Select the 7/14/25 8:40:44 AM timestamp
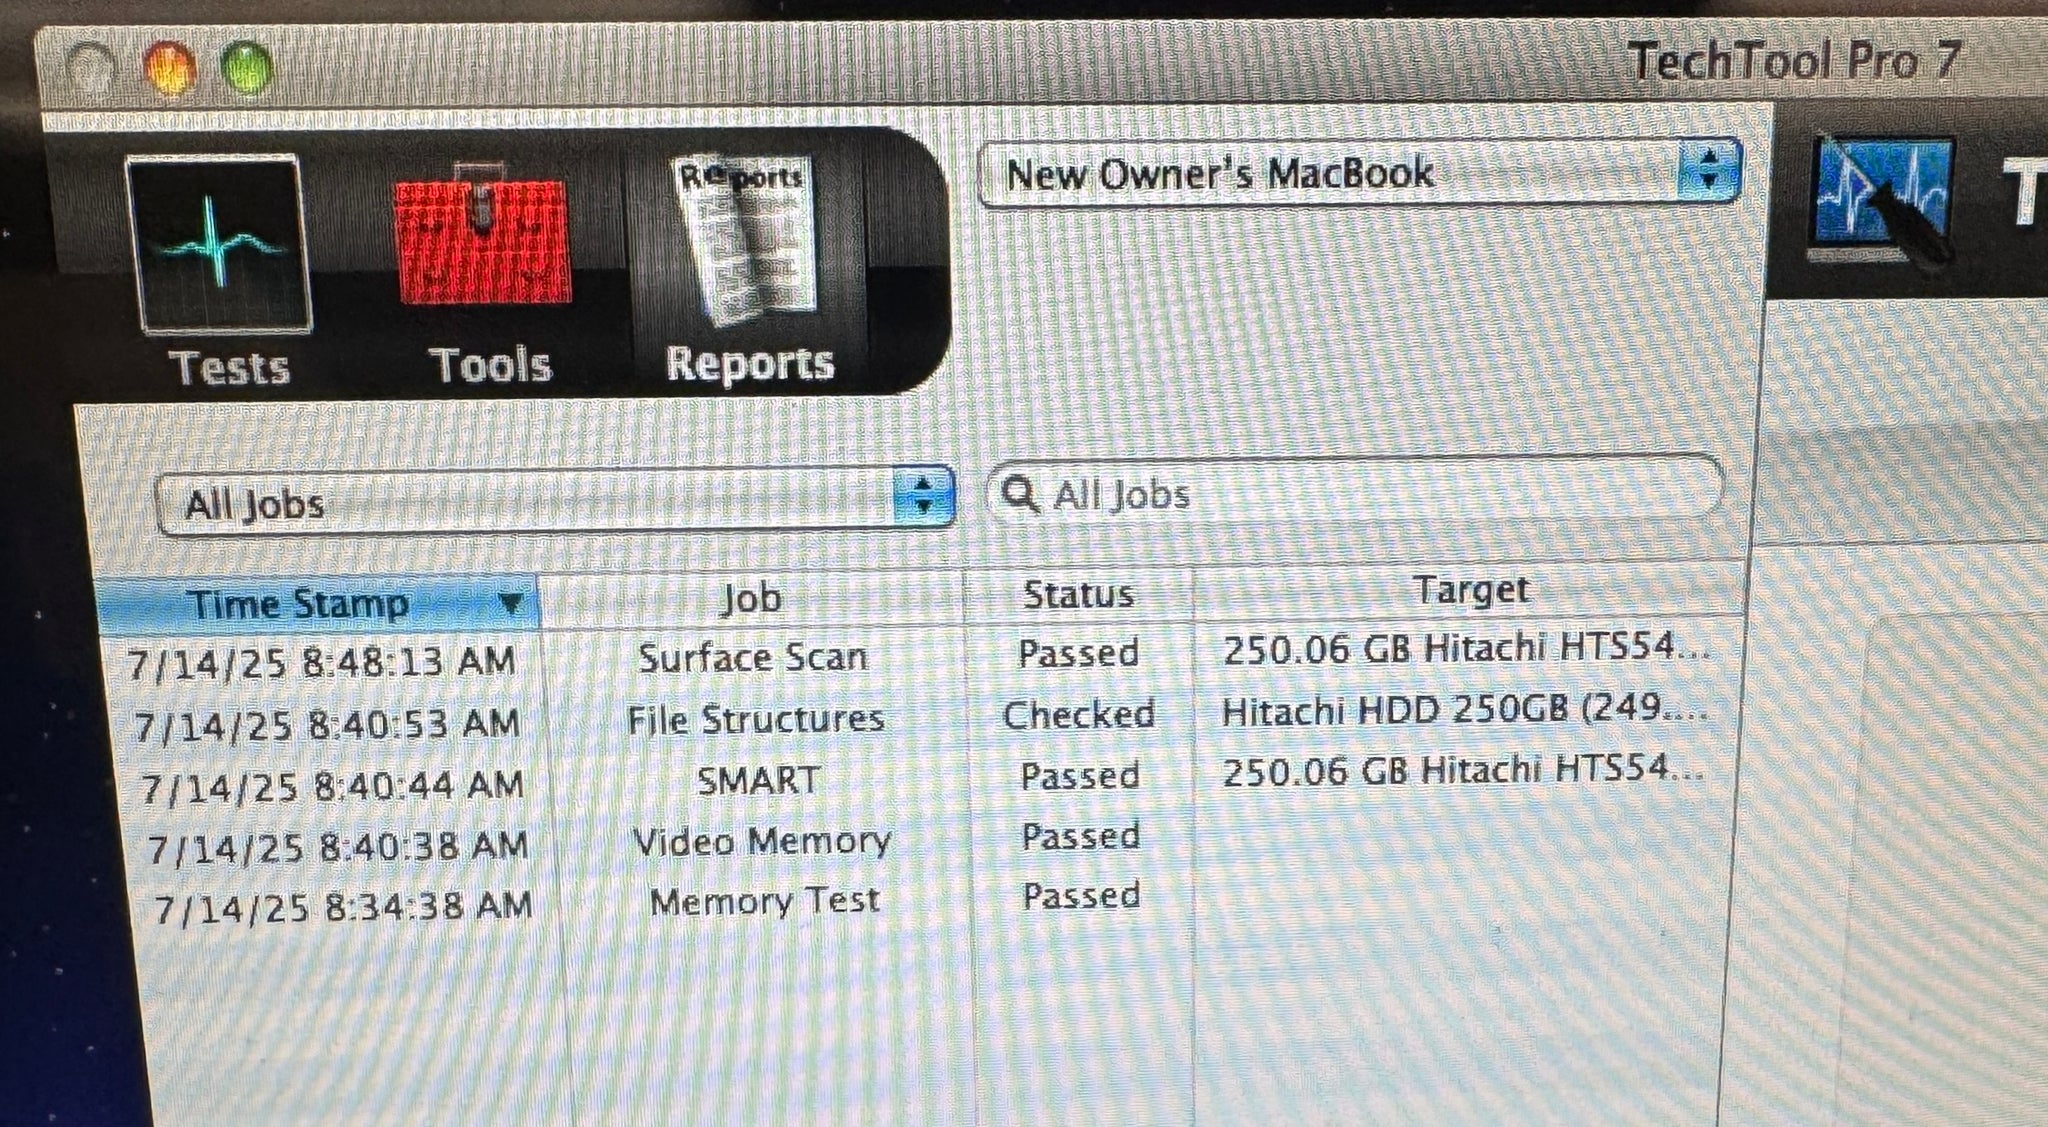 332,786
